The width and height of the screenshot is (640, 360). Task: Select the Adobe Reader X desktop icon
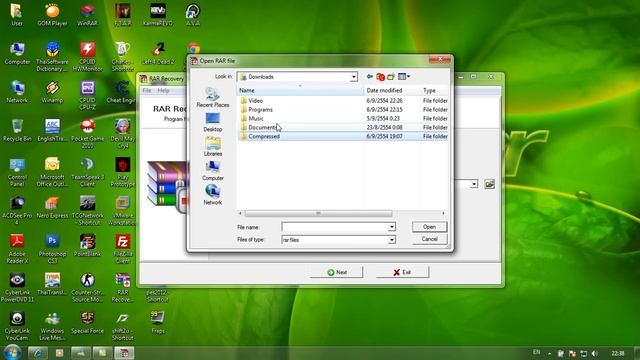(x=17, y=249)
